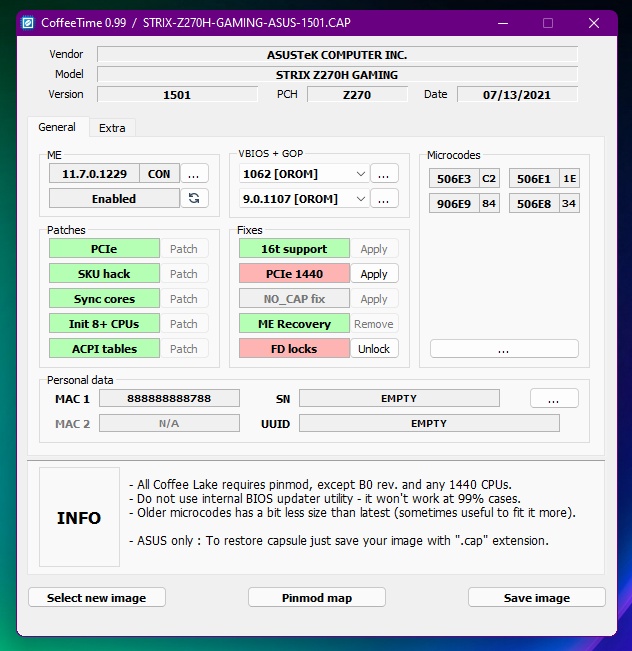
Task: Click Patch button beside PCIe
Action: click(184, 249)
